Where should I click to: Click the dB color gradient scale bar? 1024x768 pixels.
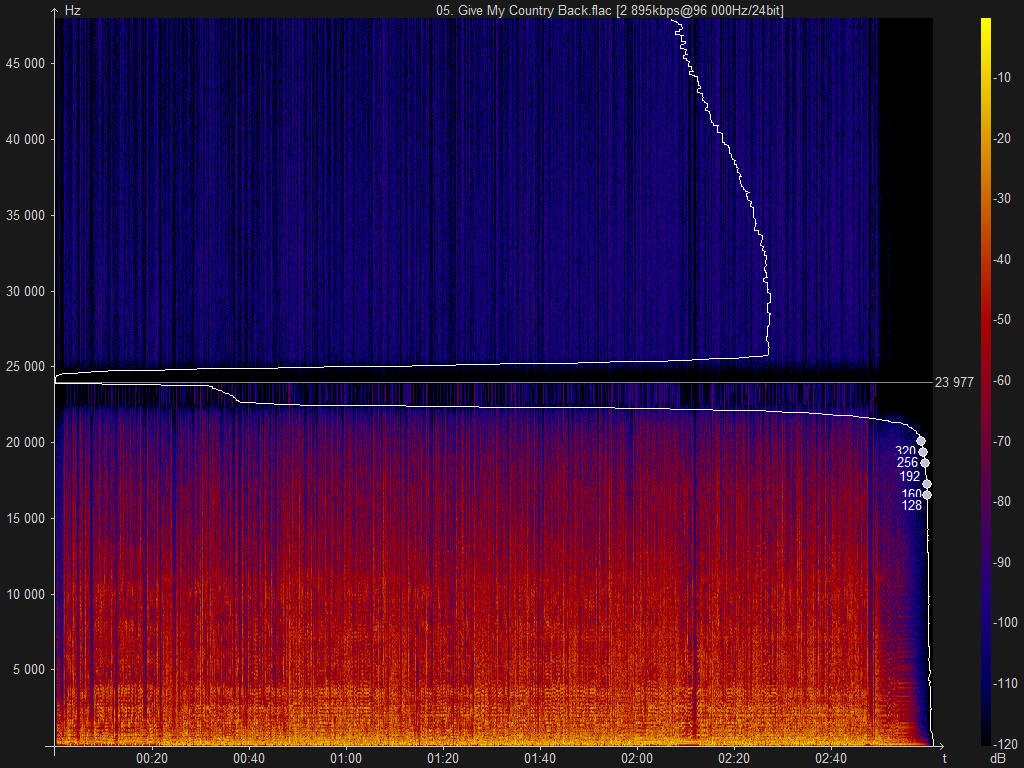point(985,381)
